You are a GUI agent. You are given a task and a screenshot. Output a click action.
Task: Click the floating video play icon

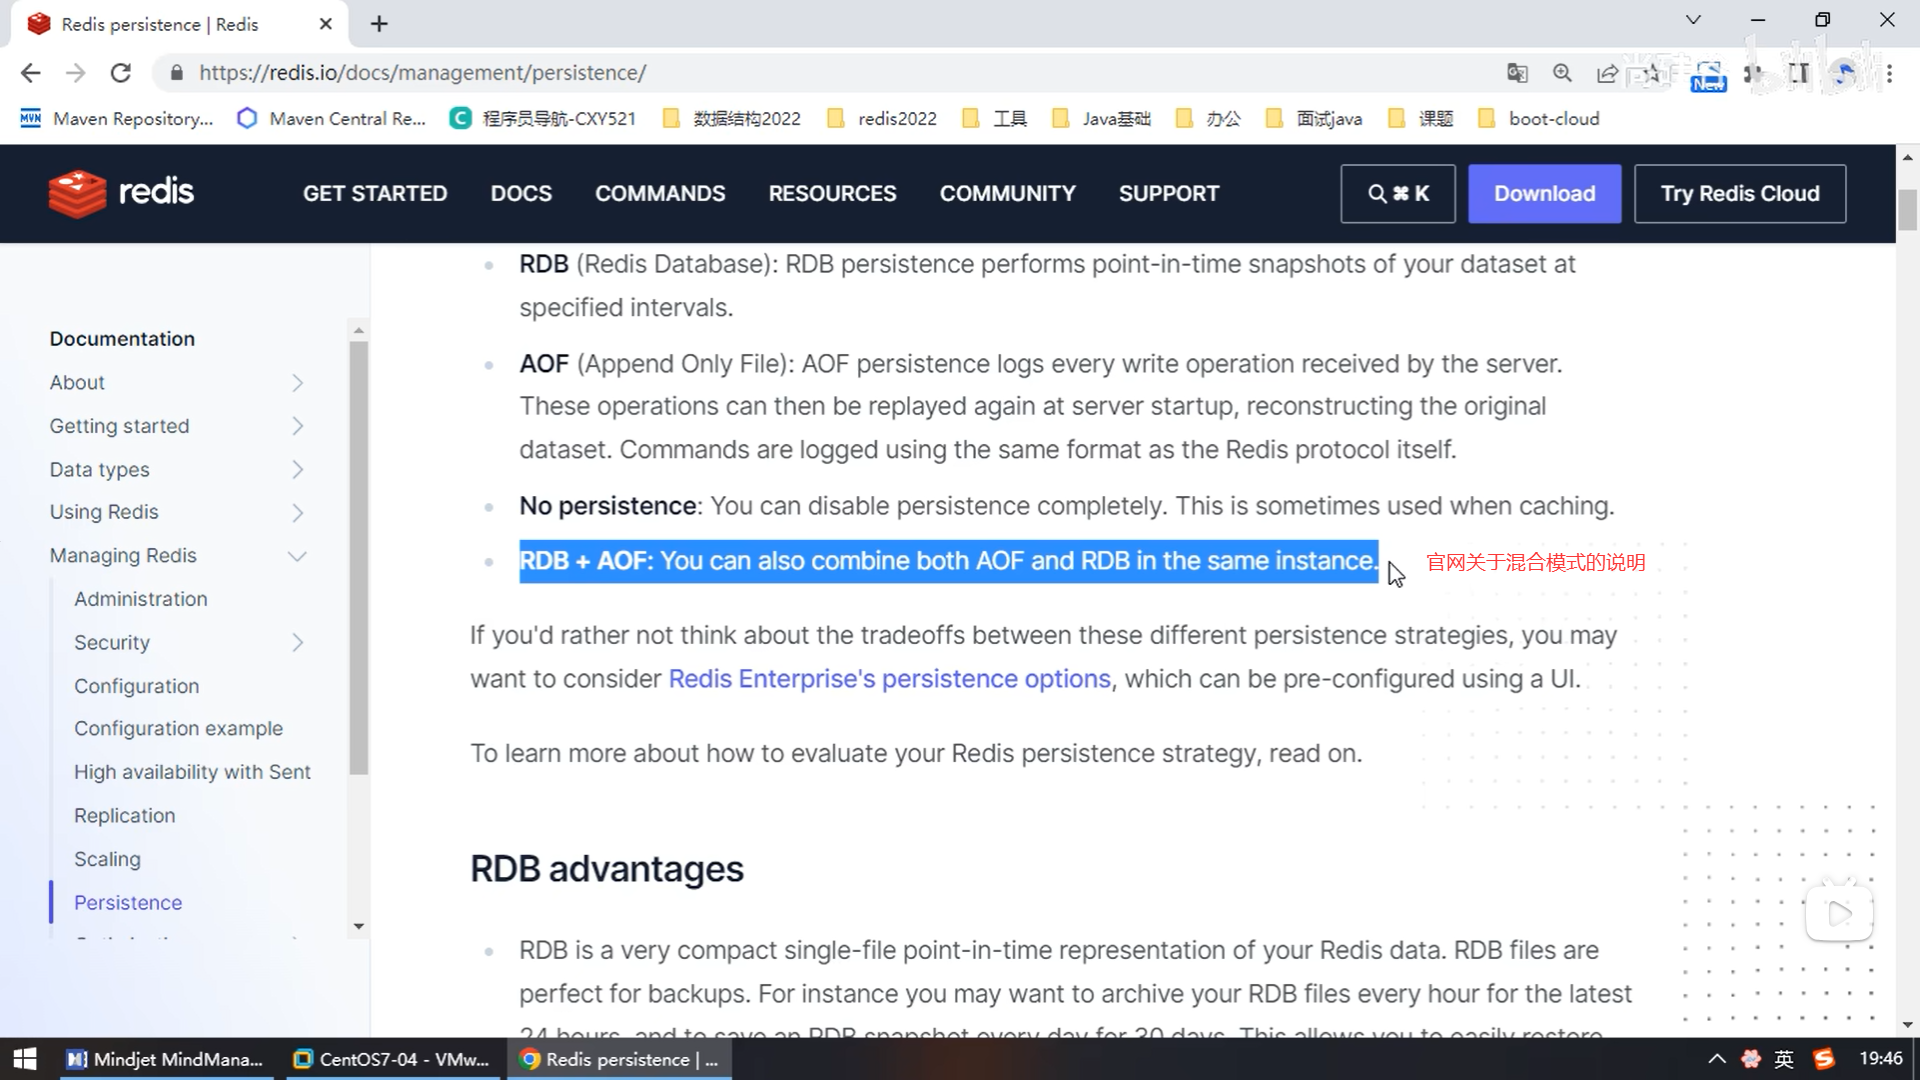click(1838, 913)
